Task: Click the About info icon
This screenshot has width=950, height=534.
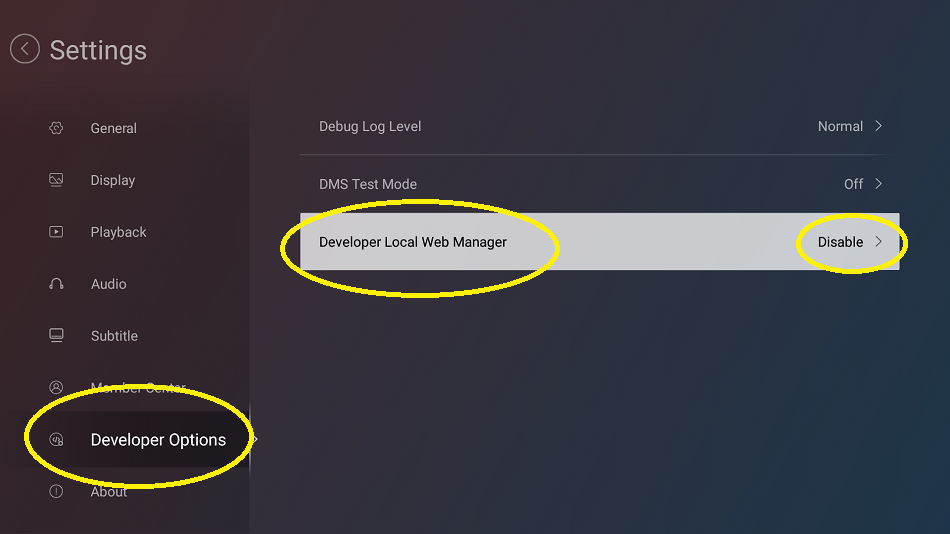Action: 56,492
